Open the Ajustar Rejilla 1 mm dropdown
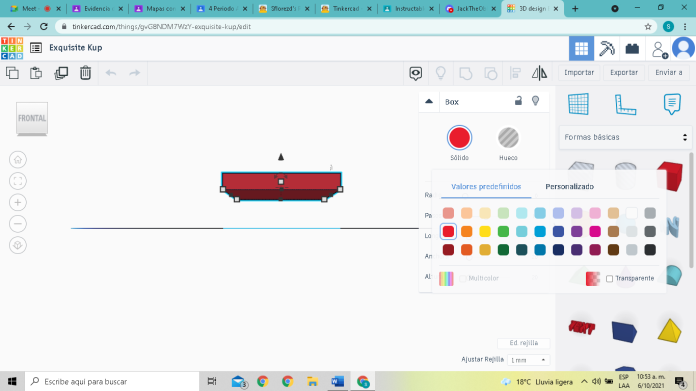Viewport: 696px width, 391px height. click(x=528, y=360)
